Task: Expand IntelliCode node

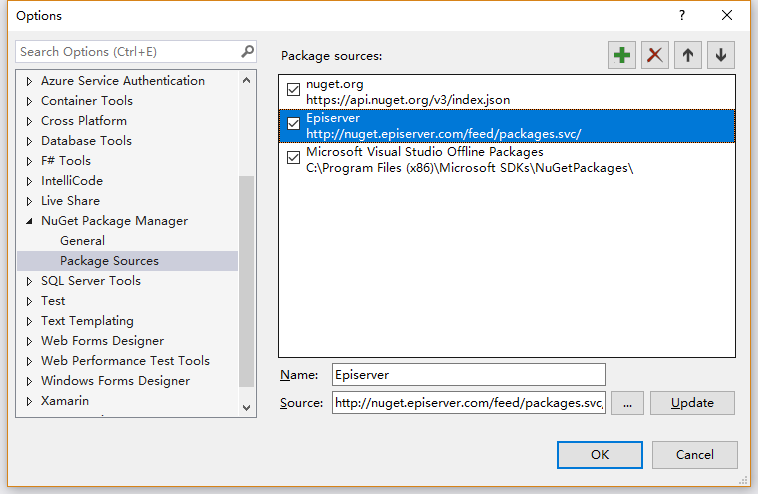Action: [29, 181]
